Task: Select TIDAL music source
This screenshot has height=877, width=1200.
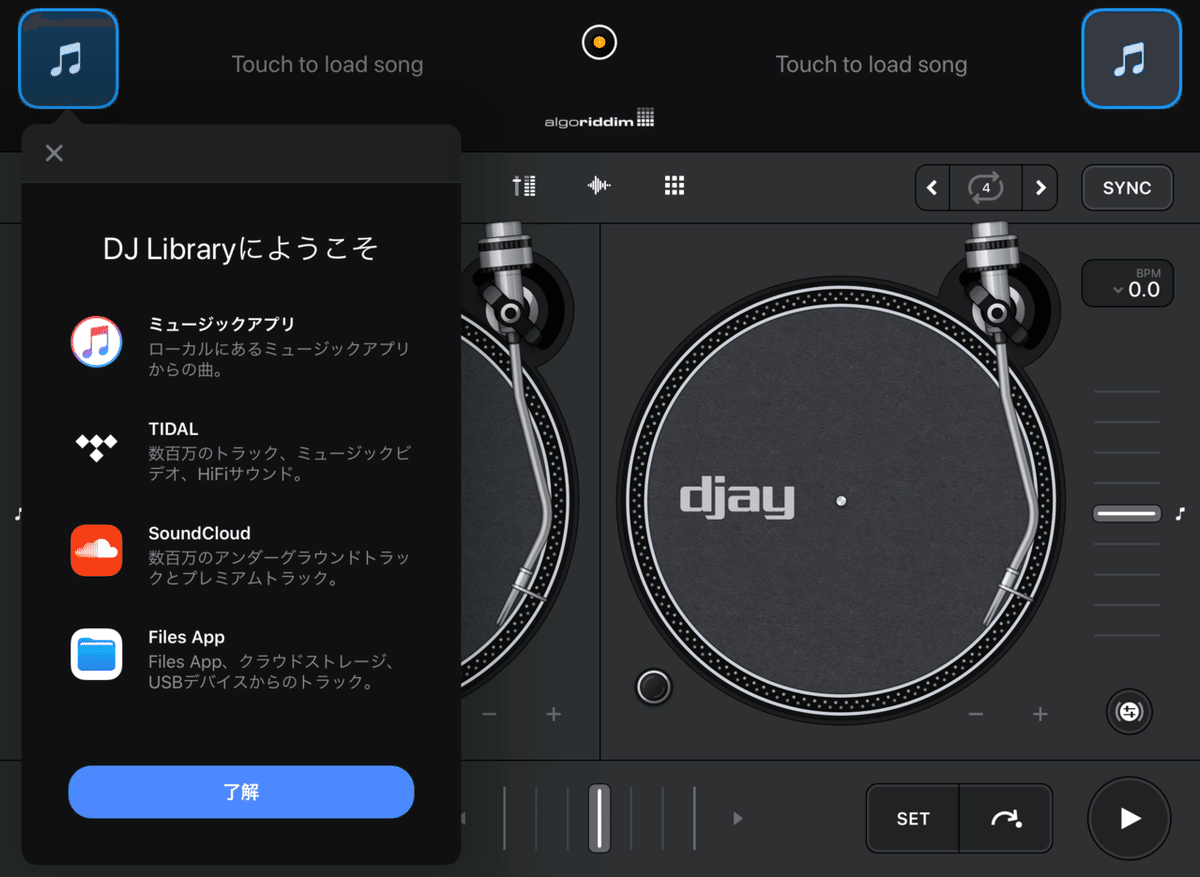Action: [241, 451]
